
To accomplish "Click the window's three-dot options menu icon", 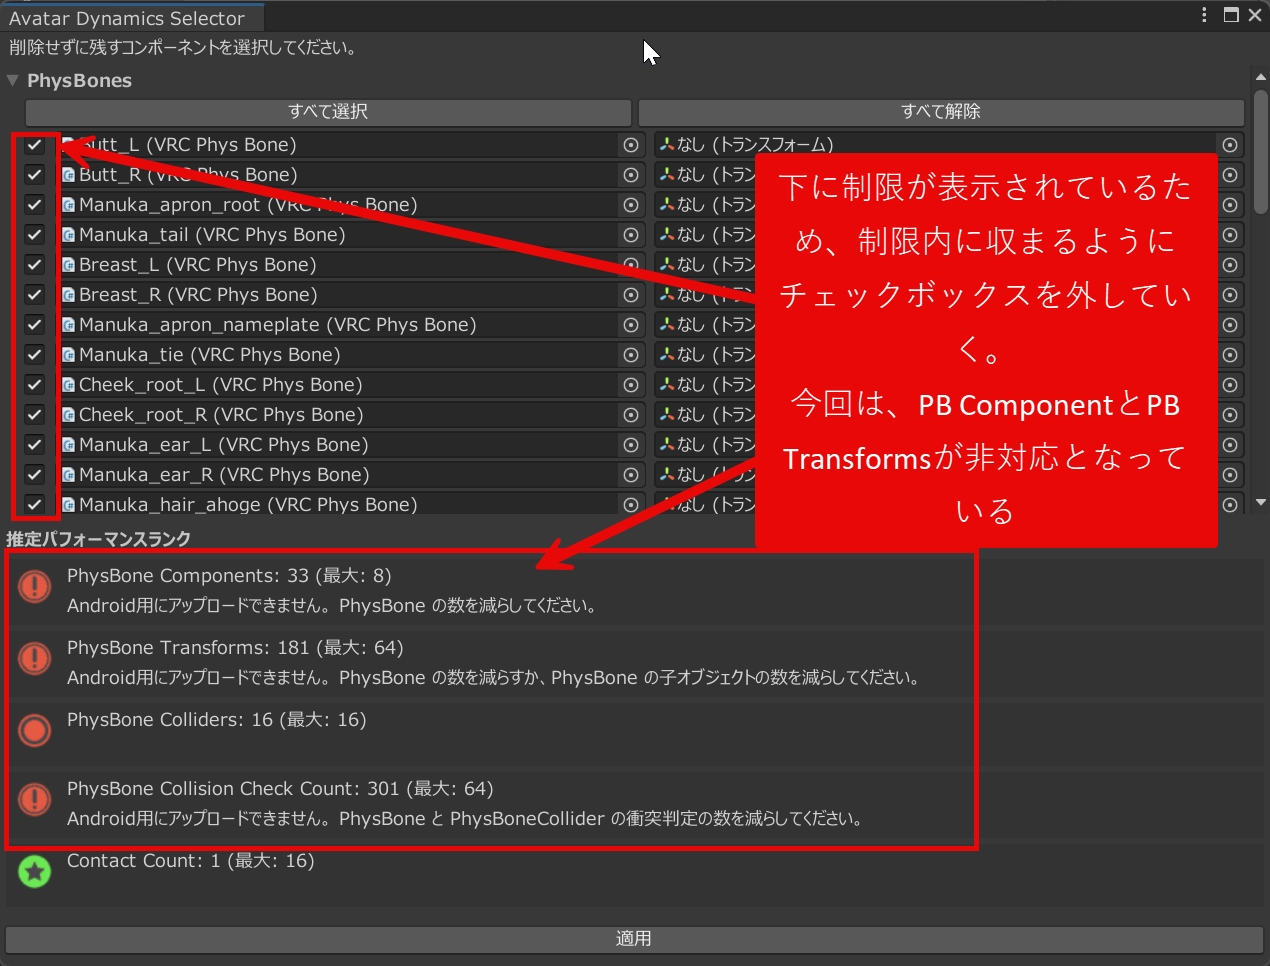I will (1204, 15).
